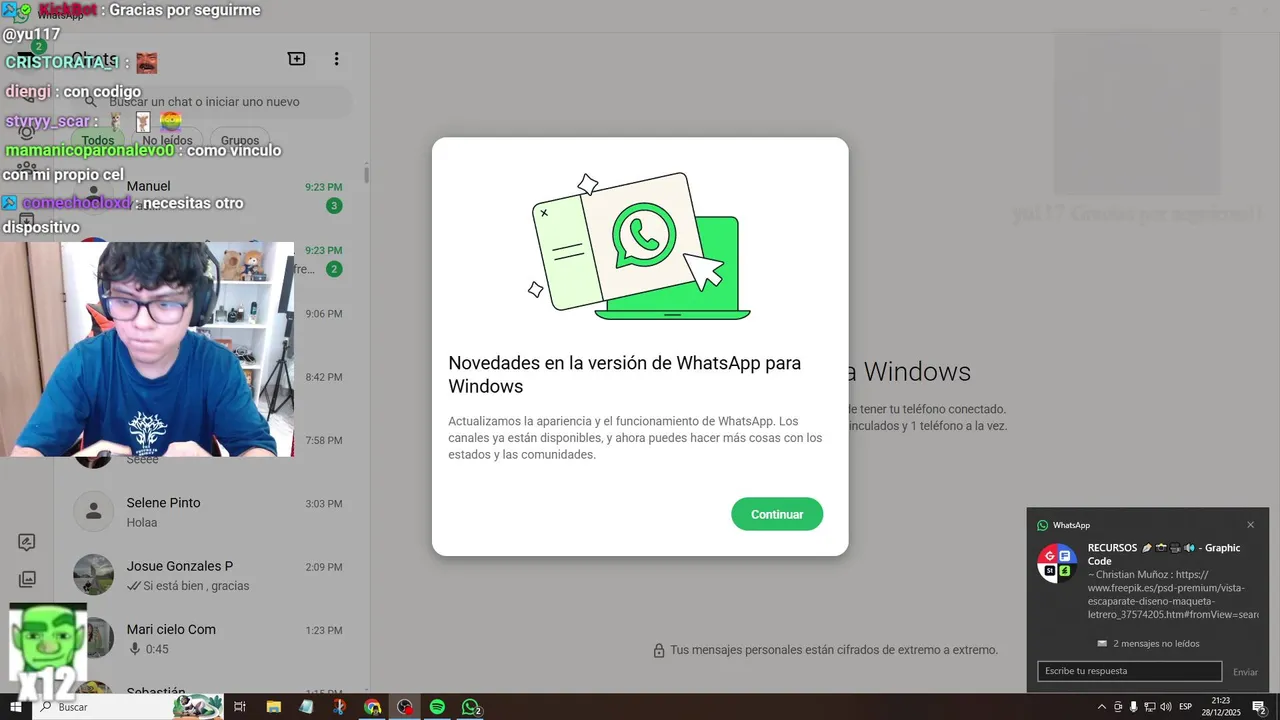
Task: Click the 8:42 PM chat timestamp
Action: tap(324, 377)
